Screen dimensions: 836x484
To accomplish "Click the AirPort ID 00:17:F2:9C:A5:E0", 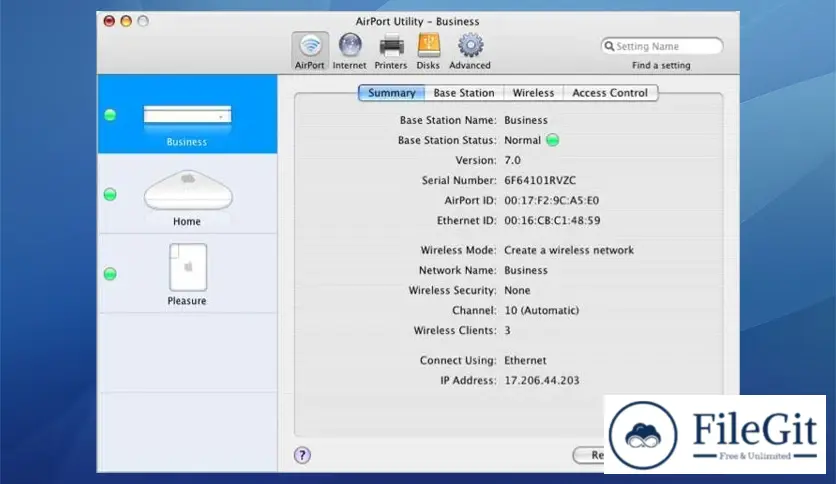I will click(x=552, y=200).
